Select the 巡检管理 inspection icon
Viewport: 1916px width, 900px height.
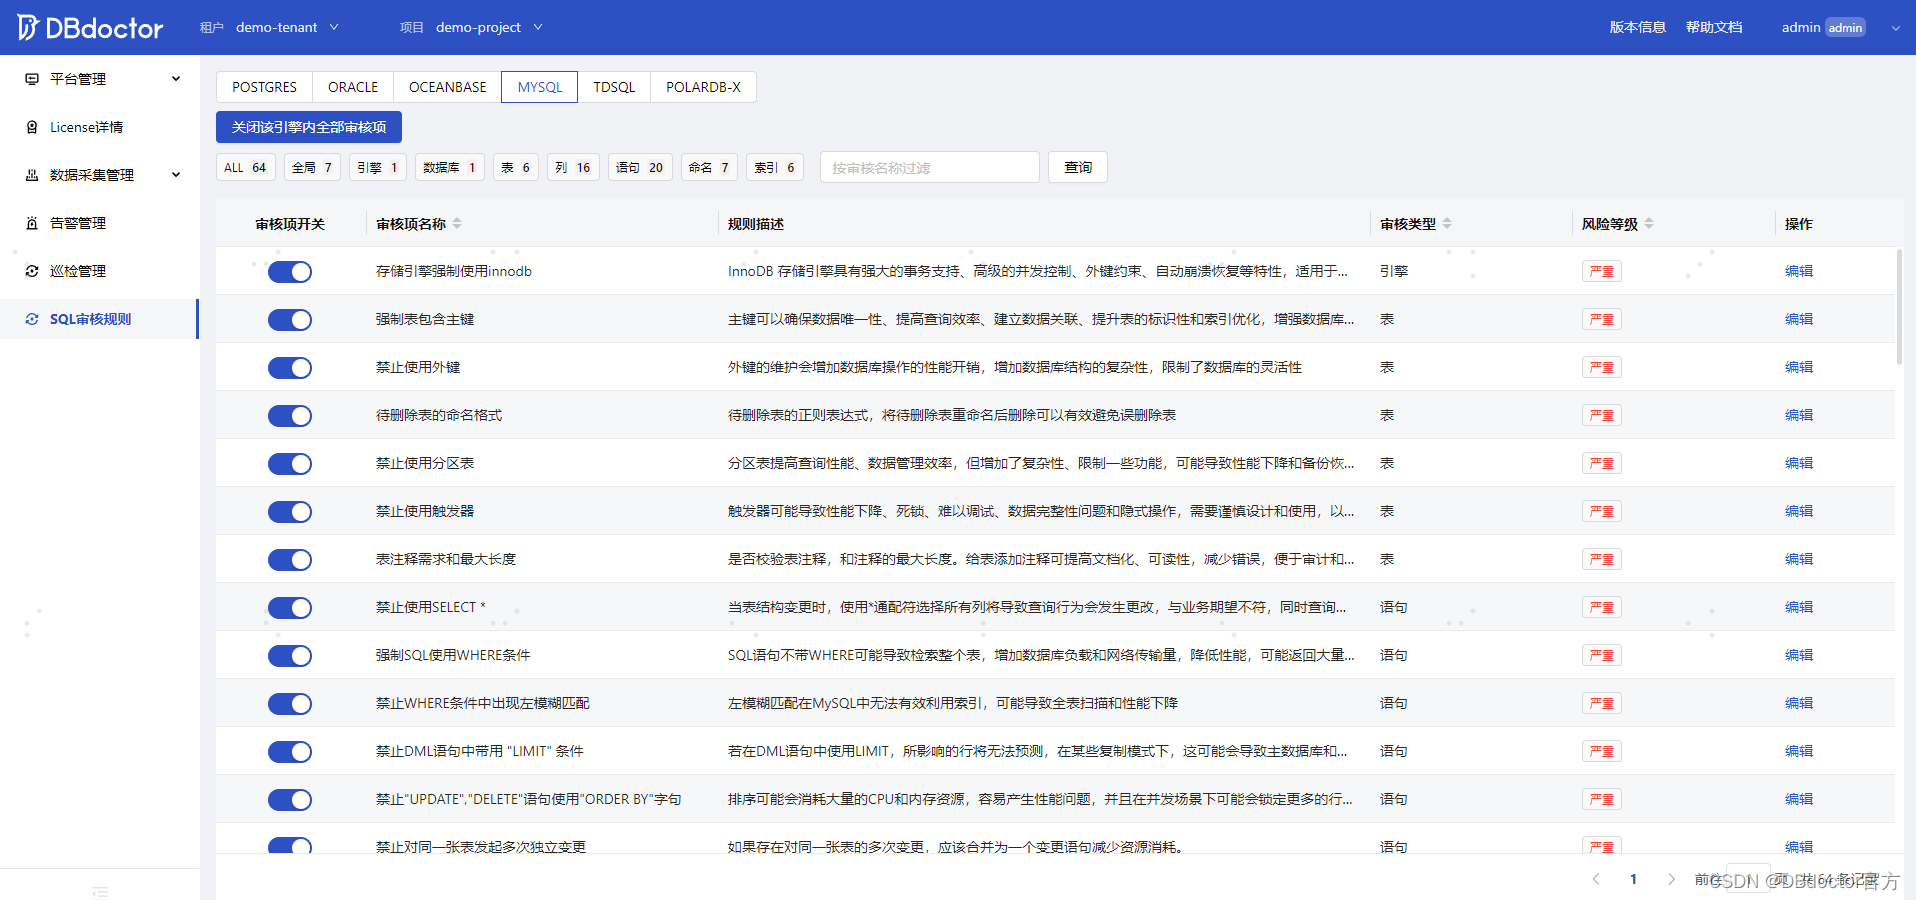point(33,270)
